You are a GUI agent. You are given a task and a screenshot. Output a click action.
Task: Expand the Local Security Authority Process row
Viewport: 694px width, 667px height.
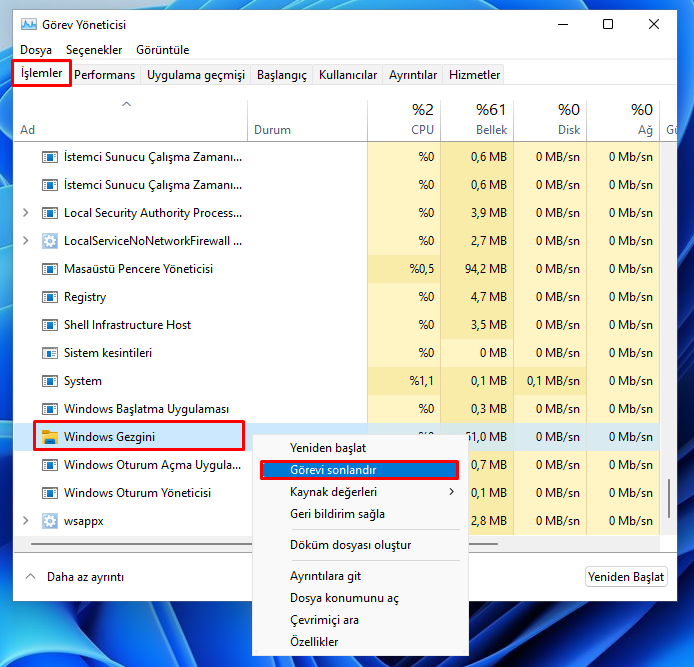pos(26,213)
